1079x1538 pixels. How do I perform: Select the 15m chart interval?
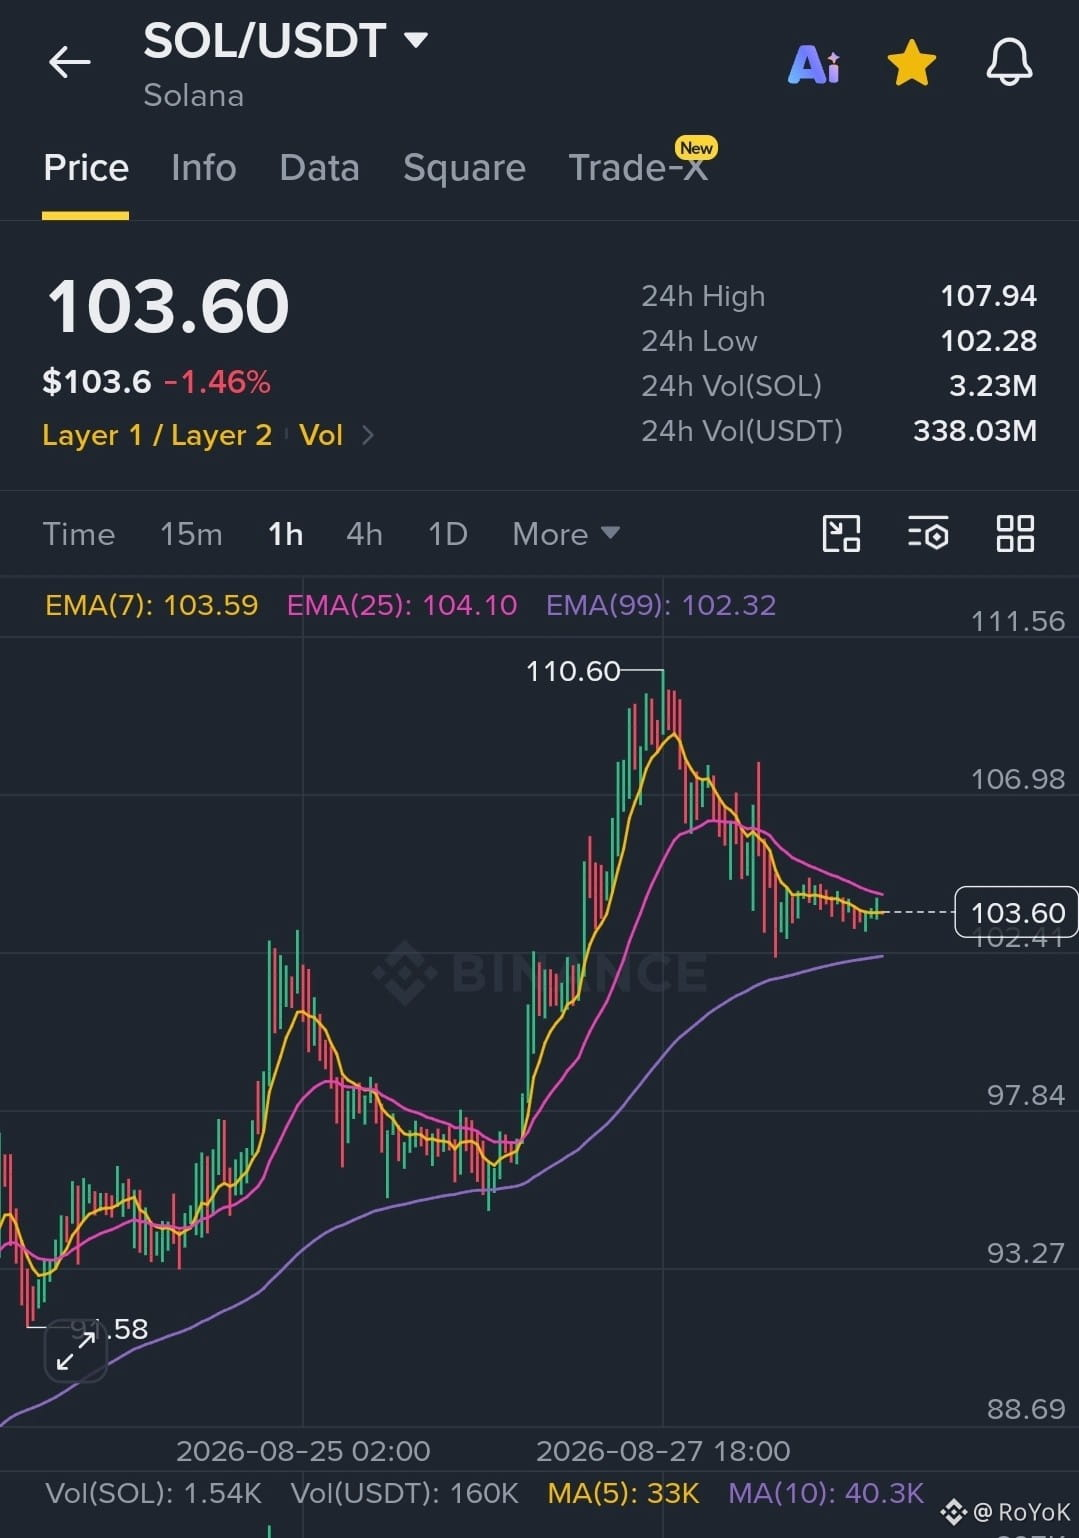tap(191, 534)
